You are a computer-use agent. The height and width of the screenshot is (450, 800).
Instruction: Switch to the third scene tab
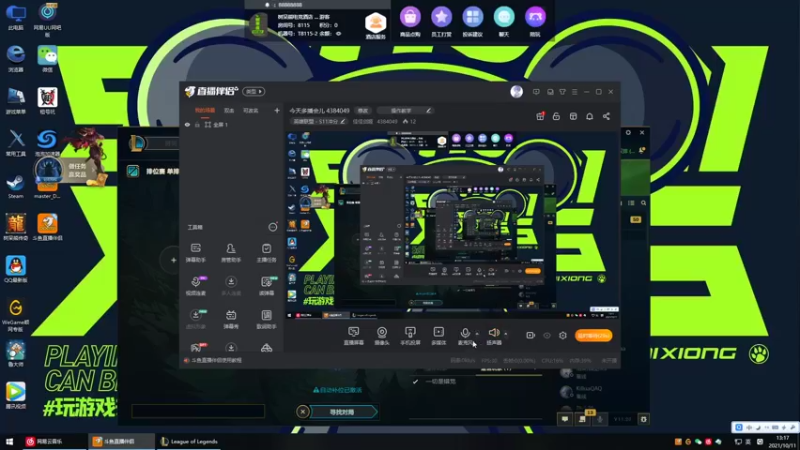pos(251,110)
